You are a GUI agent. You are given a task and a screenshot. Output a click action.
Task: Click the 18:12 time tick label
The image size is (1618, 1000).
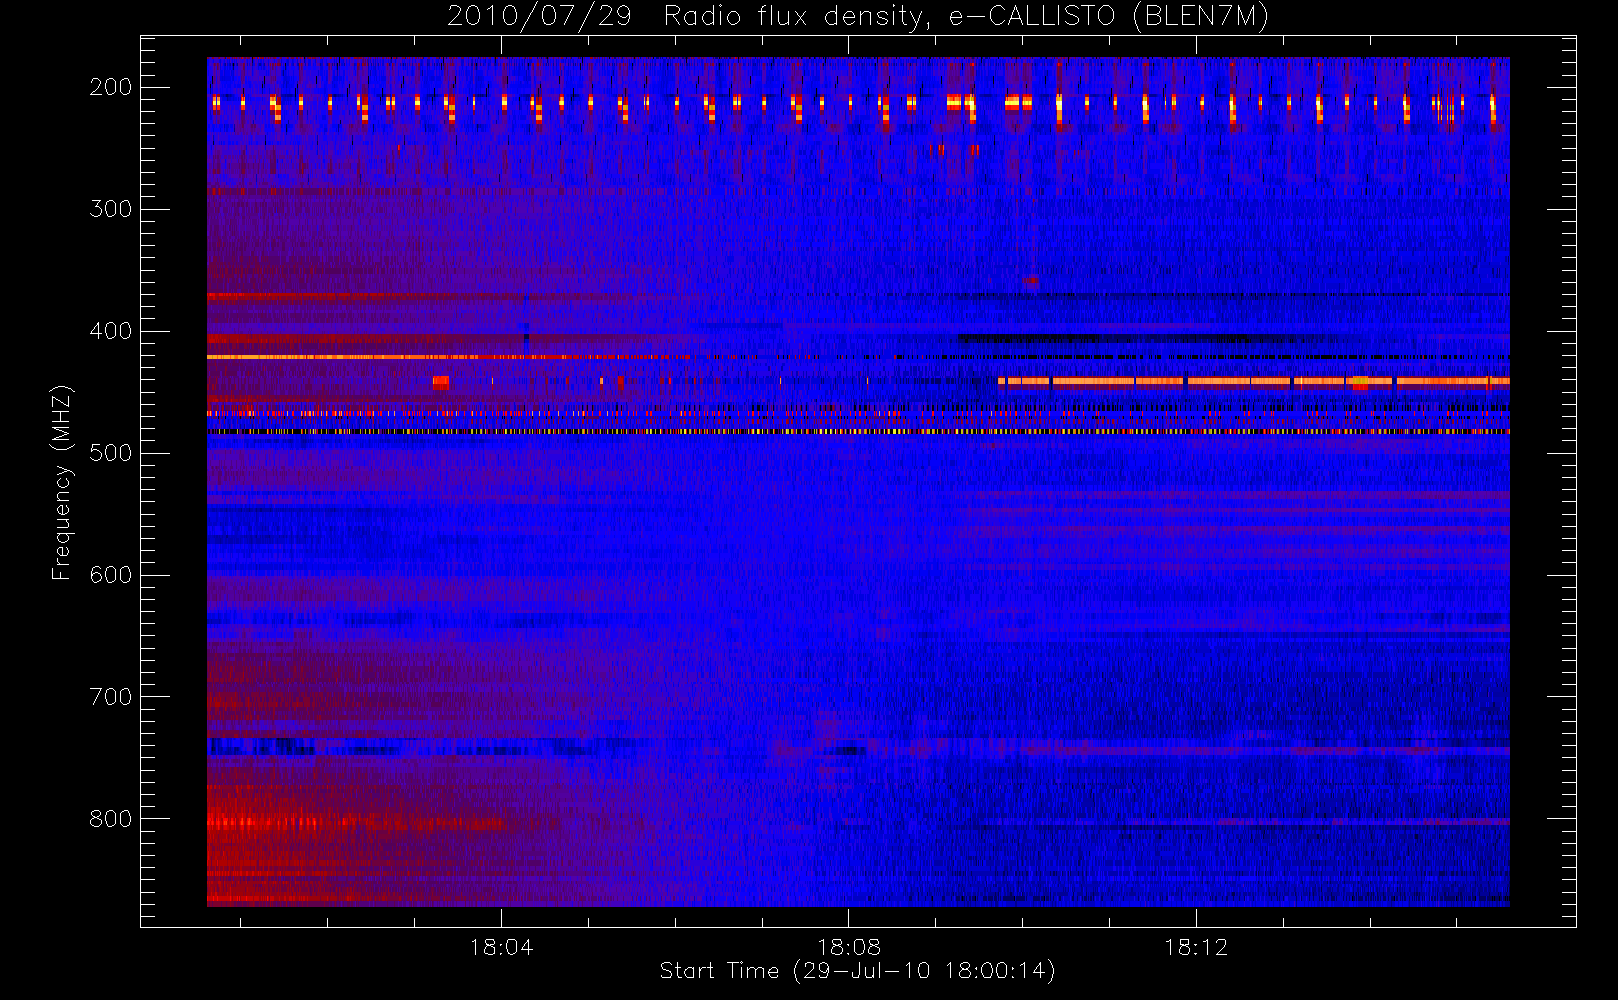[x=1196, y=947]
